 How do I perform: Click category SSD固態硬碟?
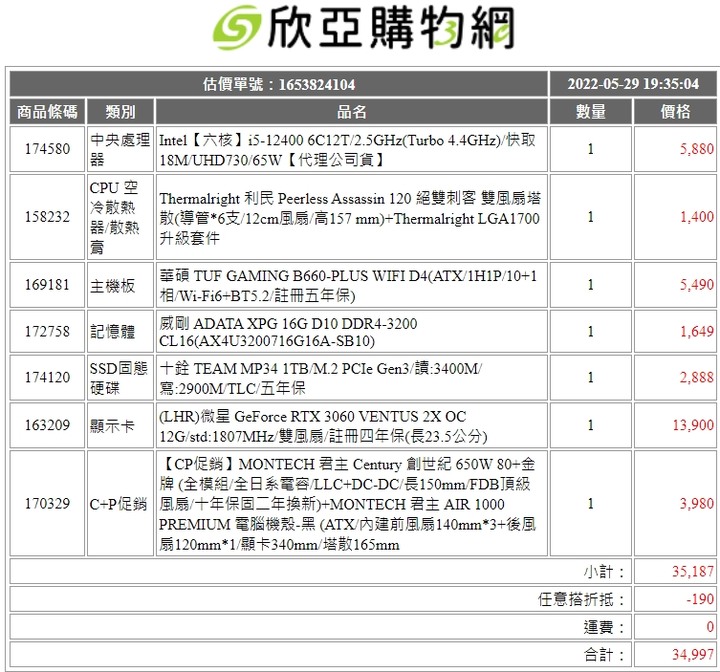(x=118, y=378)
